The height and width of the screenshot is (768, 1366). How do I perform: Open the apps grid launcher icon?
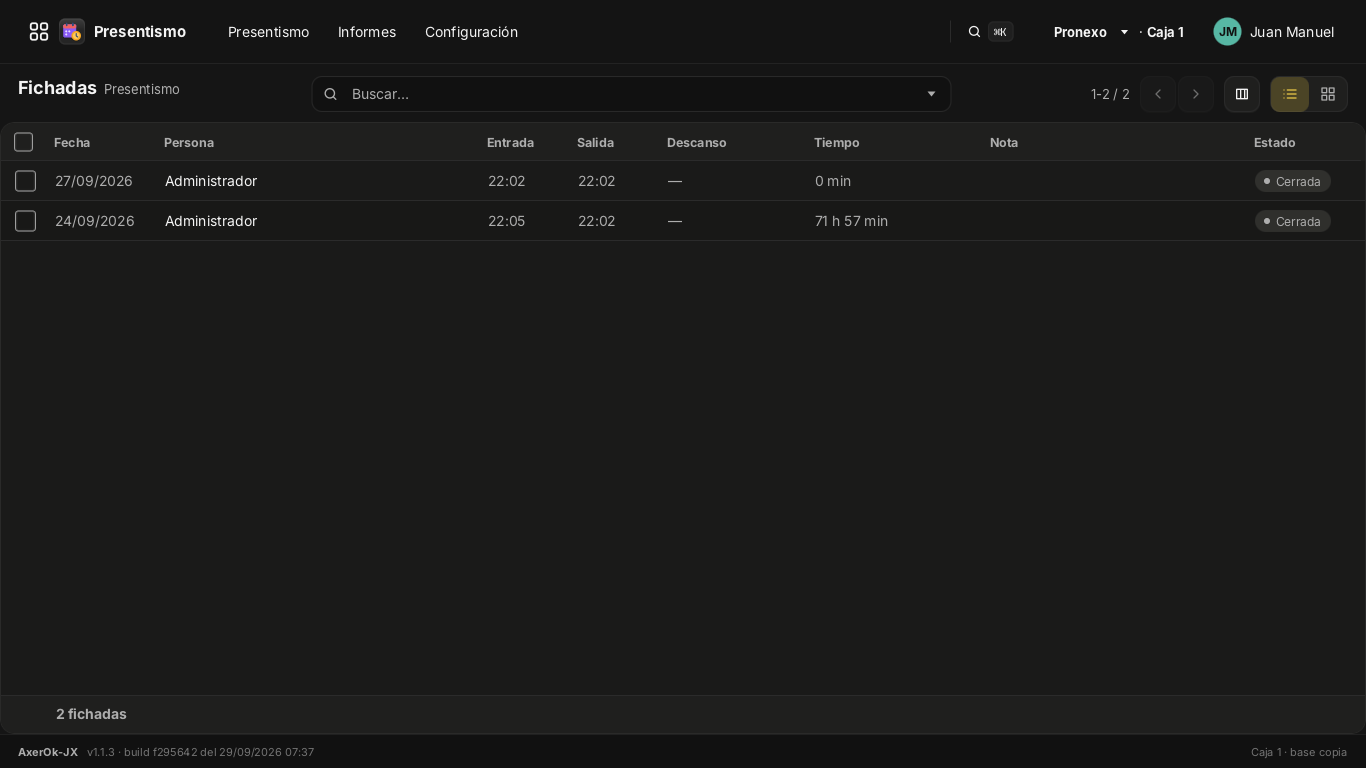(x=39, y=32)
